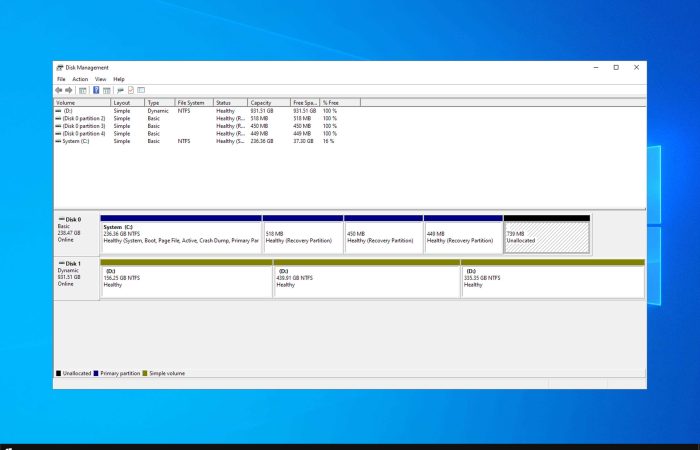Click the "450 MB" capacity cell for partition 3
The width and height of the screenshot is (700, 450).
point(259,126)
